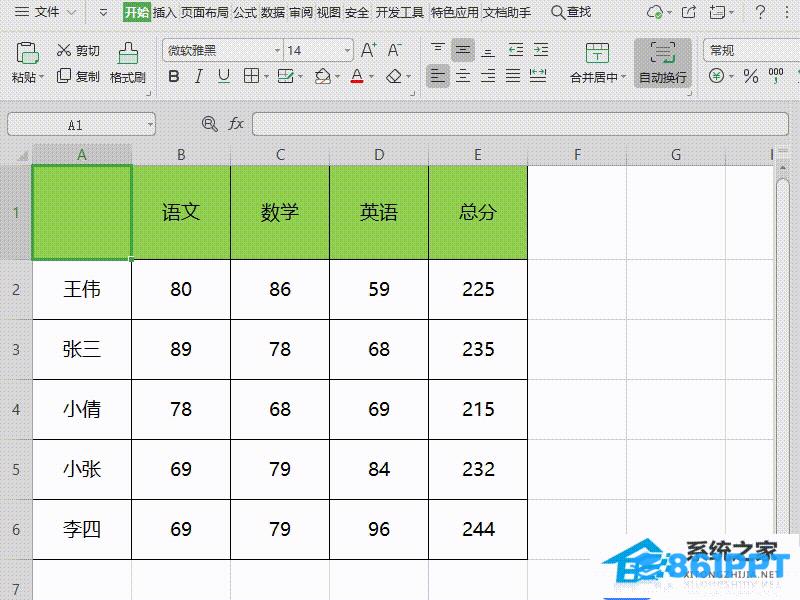The image size is (800, 600).
Task: Decrease indent icon
Action: point(516,50)
